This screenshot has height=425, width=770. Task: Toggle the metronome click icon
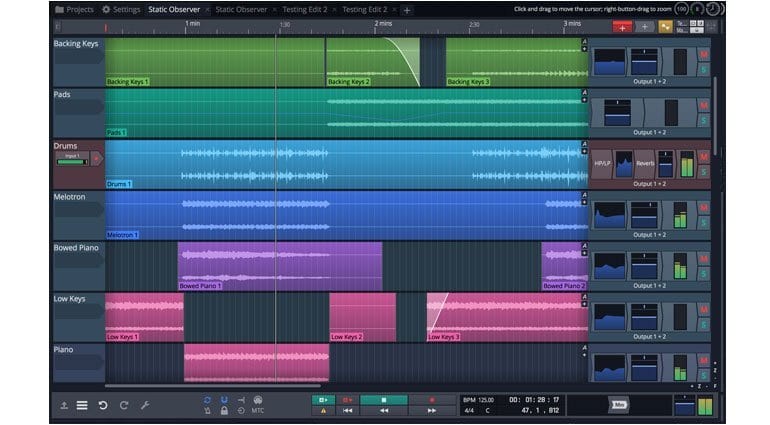(x=207, y=410)
